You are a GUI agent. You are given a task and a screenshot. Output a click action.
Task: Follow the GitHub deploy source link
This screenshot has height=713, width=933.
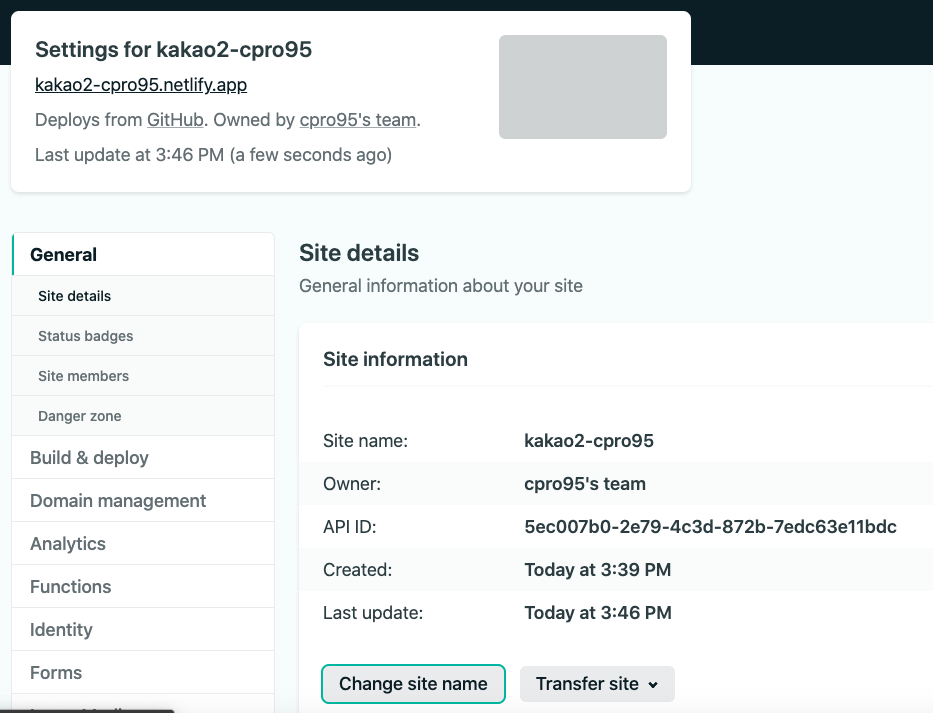pos(175,120)
